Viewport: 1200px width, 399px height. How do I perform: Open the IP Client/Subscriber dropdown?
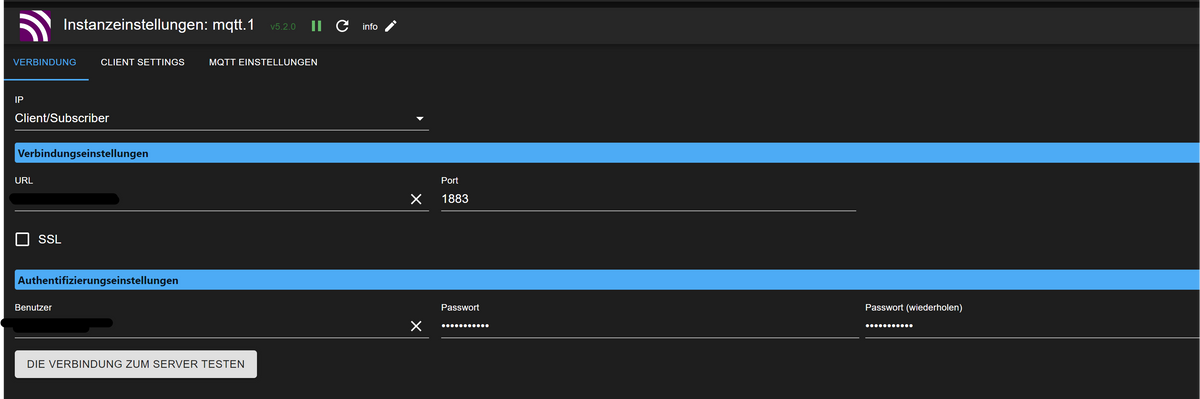pos(221,119)
